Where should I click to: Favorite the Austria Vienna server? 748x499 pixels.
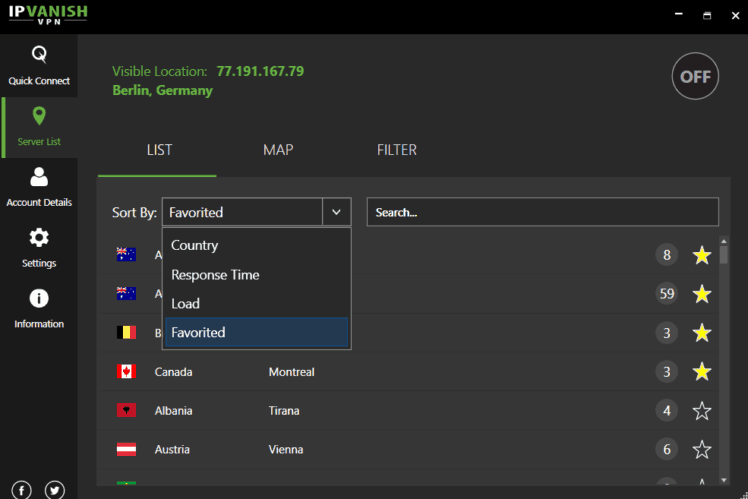pyautogui.click(x=702, y=449)
